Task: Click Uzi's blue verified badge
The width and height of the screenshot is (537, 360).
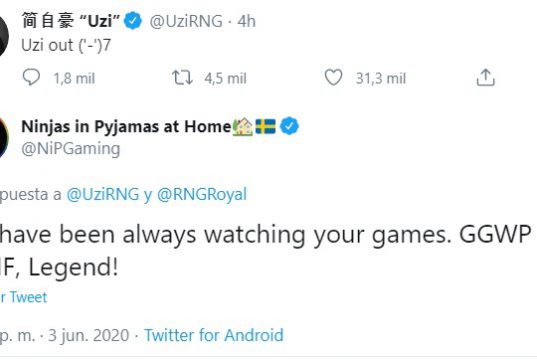Action: click(x=133, y=21)
